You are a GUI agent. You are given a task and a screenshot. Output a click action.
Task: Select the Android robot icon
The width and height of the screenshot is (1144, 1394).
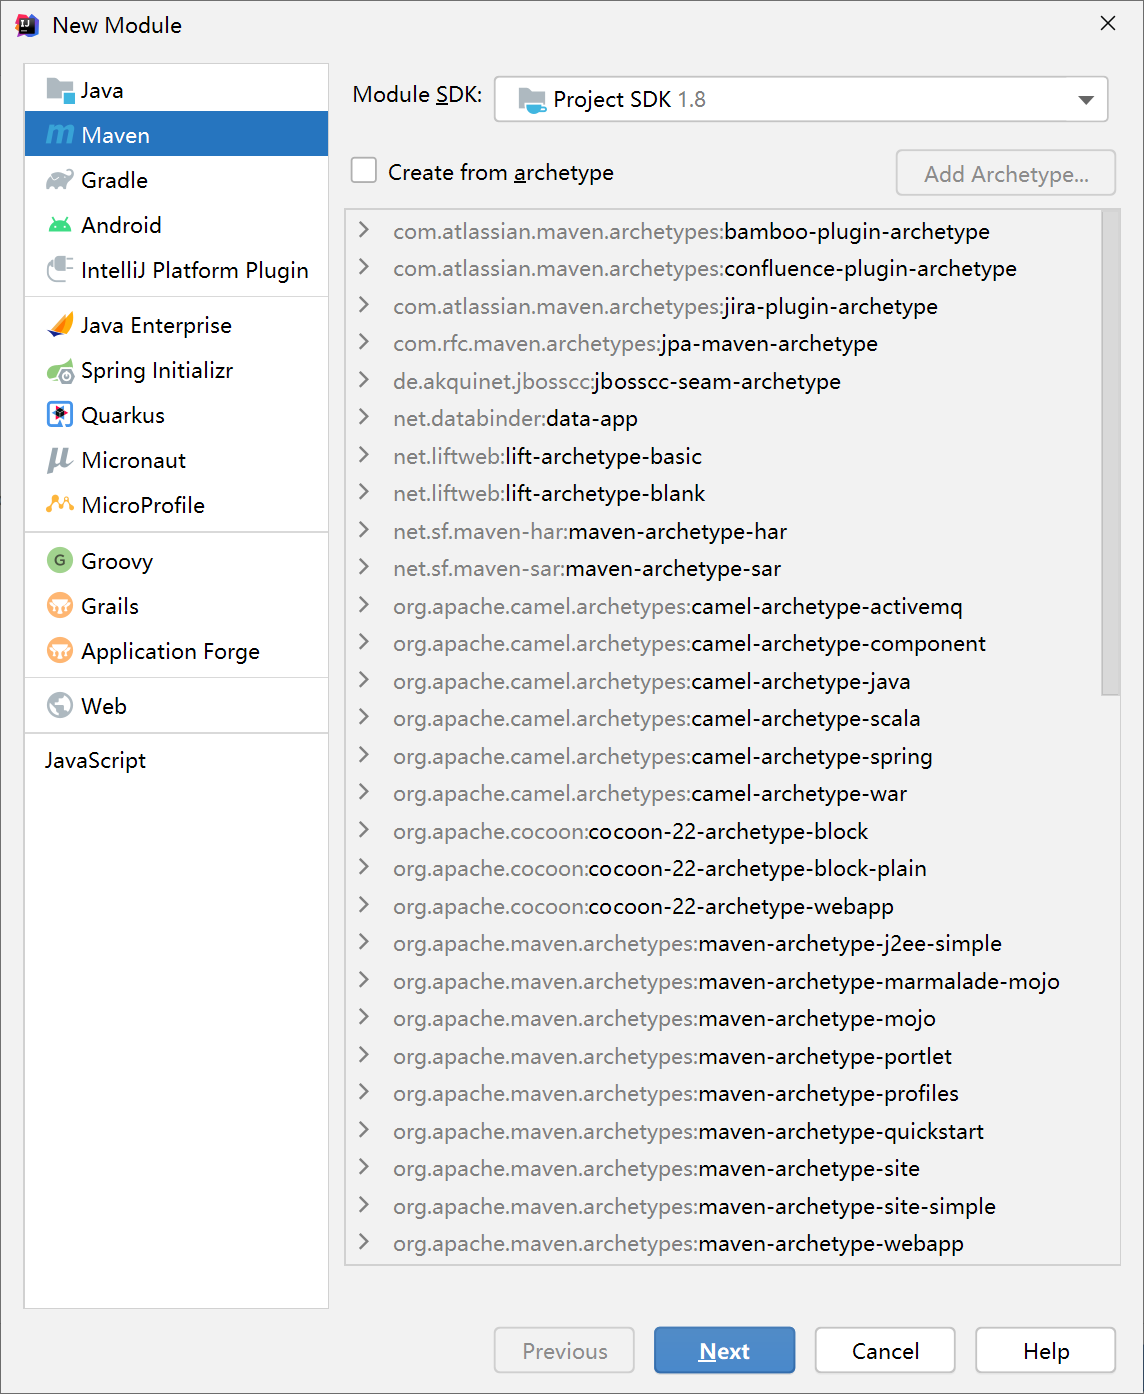(60, 225)
